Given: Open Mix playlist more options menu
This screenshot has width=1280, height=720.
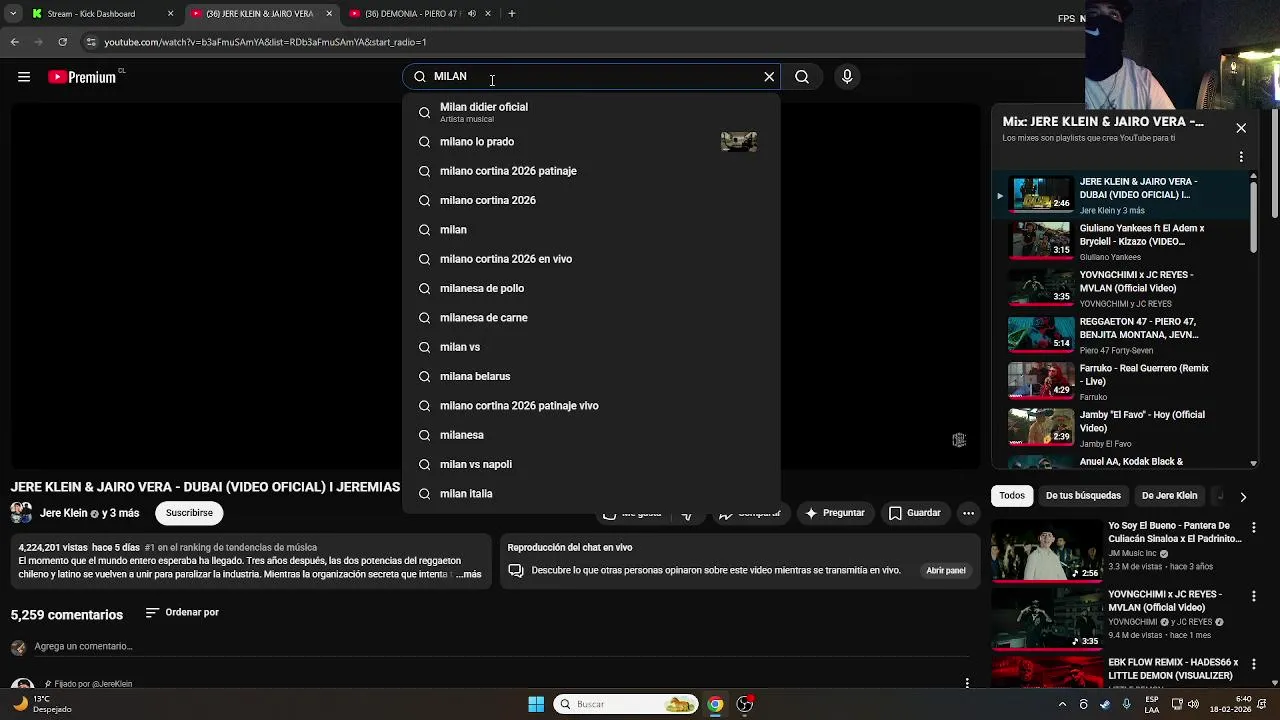Looking at the screenshot, I should (1241, 157).
